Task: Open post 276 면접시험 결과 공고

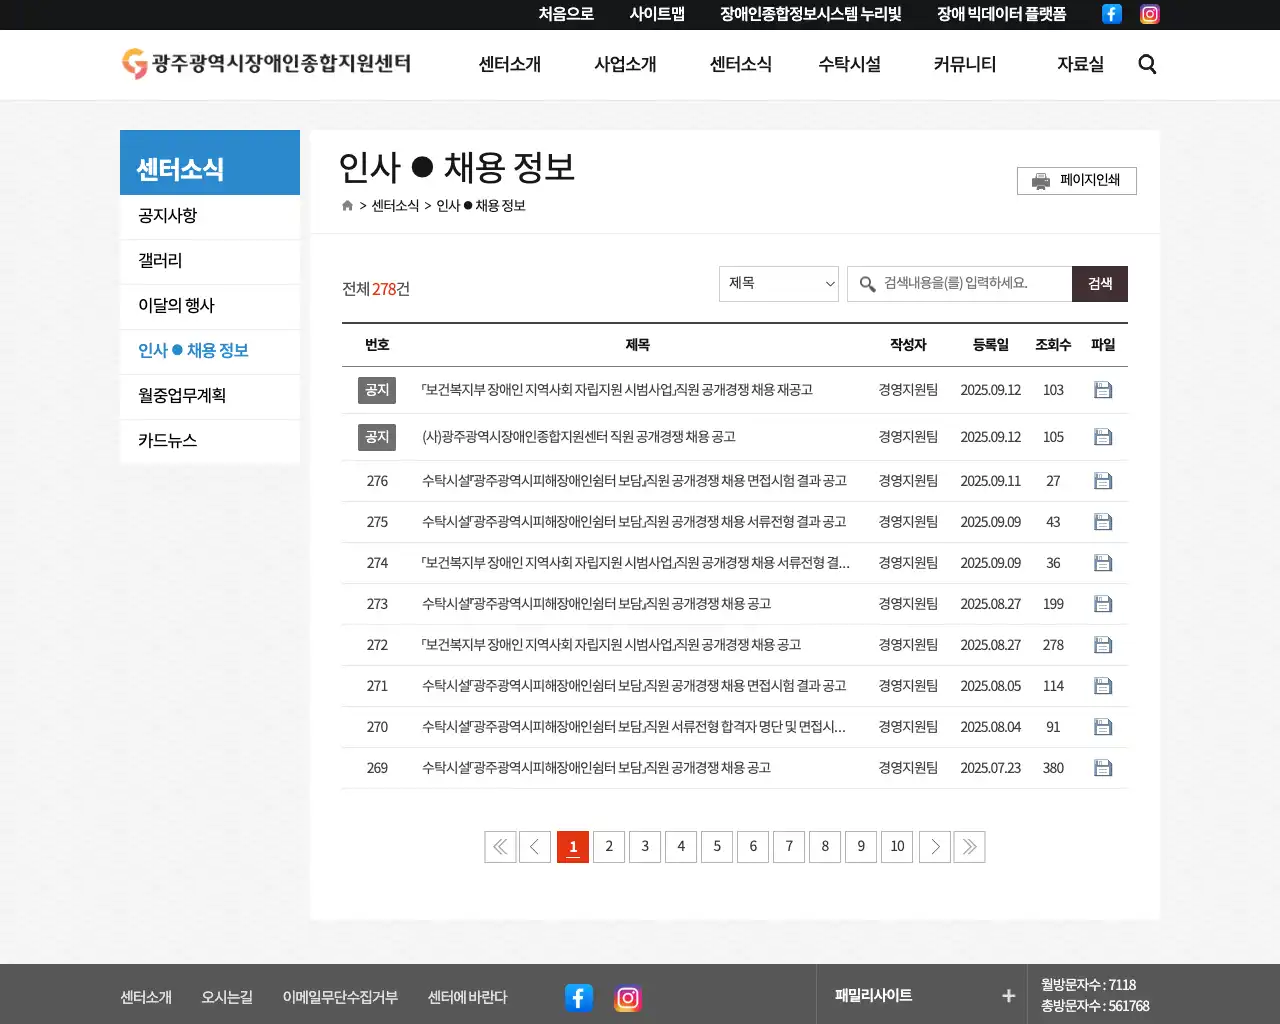Action: (634, 481)
